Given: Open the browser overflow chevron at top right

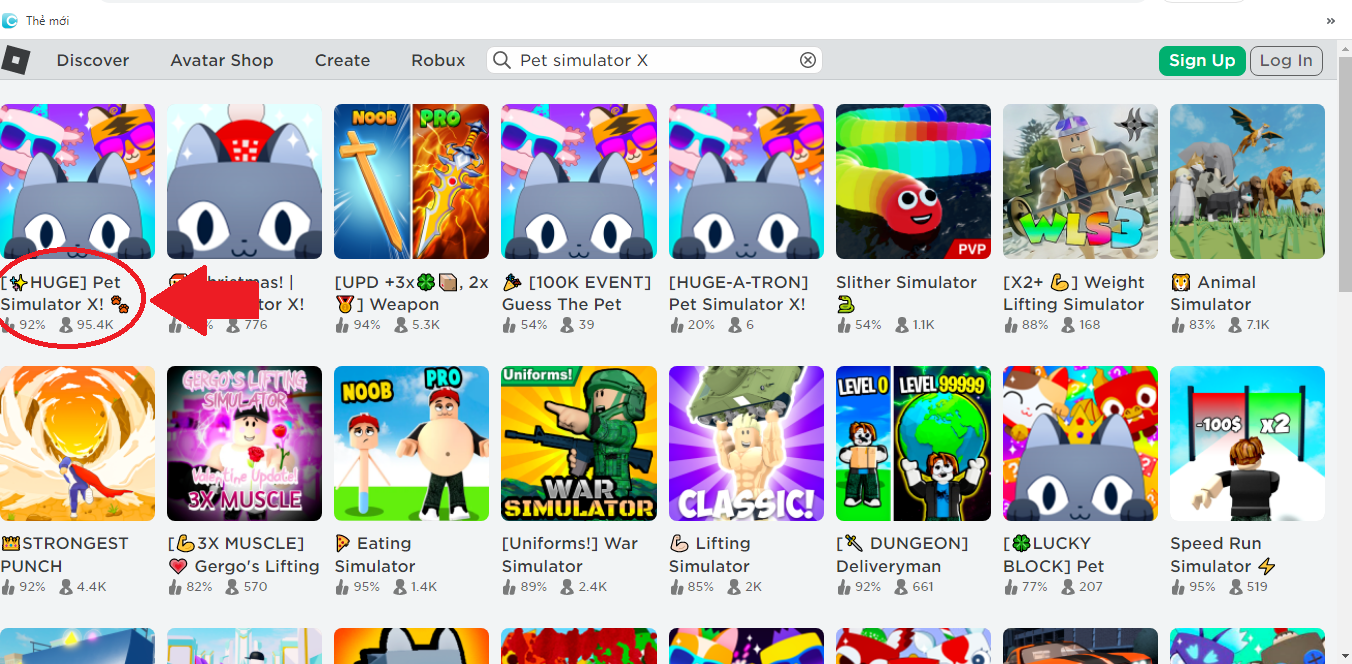Looking at the screenshot, I should (x=1331, y=20).
